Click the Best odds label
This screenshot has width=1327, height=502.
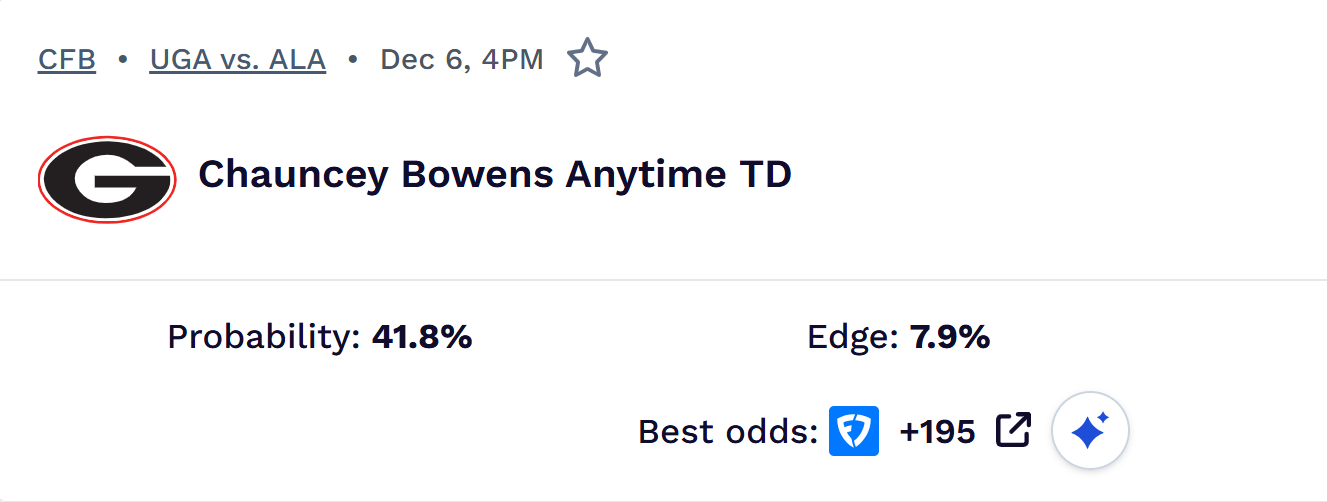pyautogui.click(x=728, y=432)
